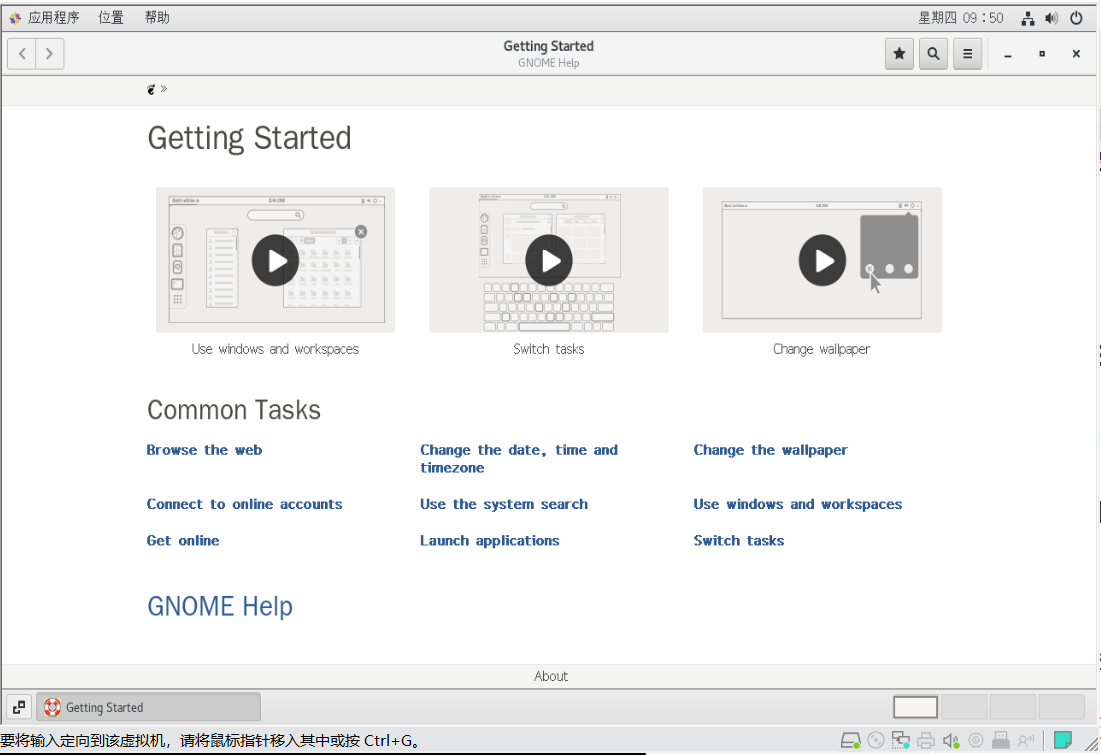Image resolution: width=1101 pixels, height=755 pixels.
Task: Click the VM USB device status icon
Action: coord(1001,740)
